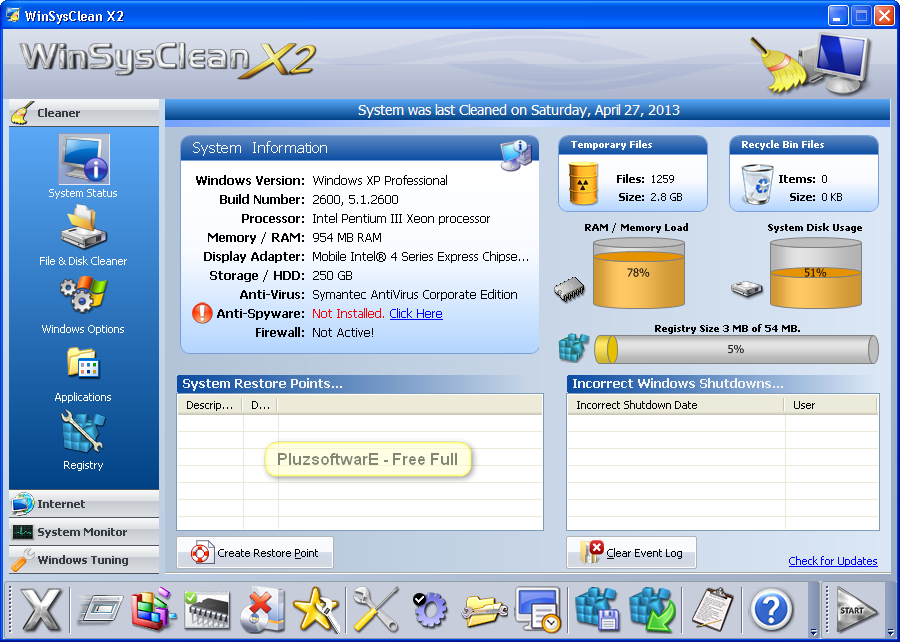
Task: Click the RAM chip icon
Action: pyautogui.click(x=569, y=289)
